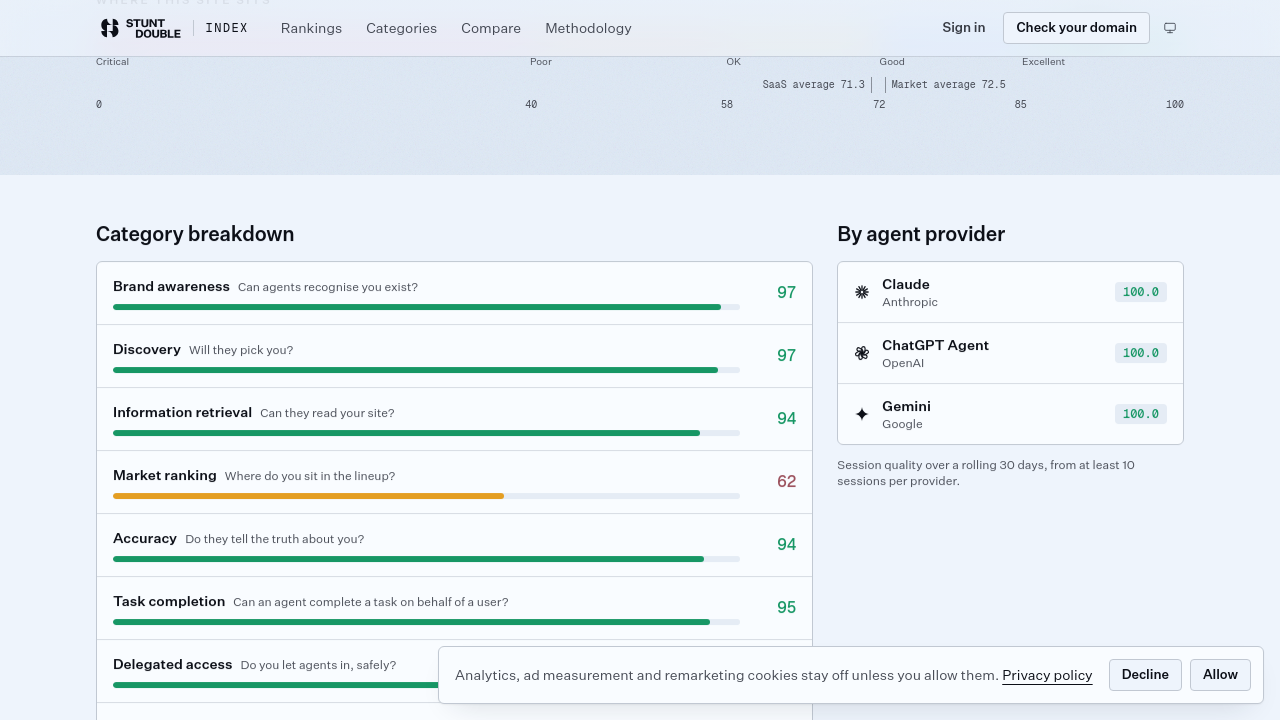Toggle the display theme monitor icon
The height and width of the screenshot is (720, 1280).
point(1170,28)
